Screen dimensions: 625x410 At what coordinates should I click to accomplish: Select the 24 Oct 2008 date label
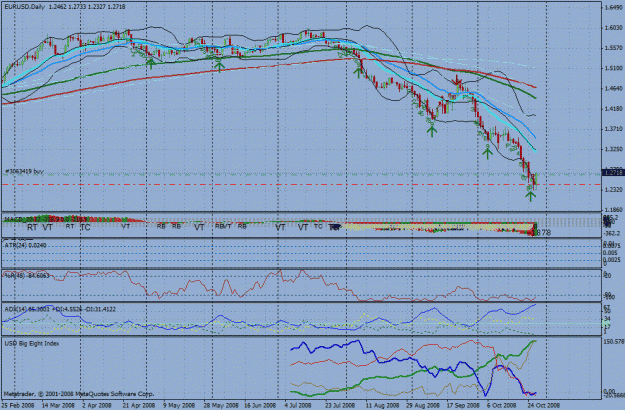pyautogui.click(x=543, y=405)
